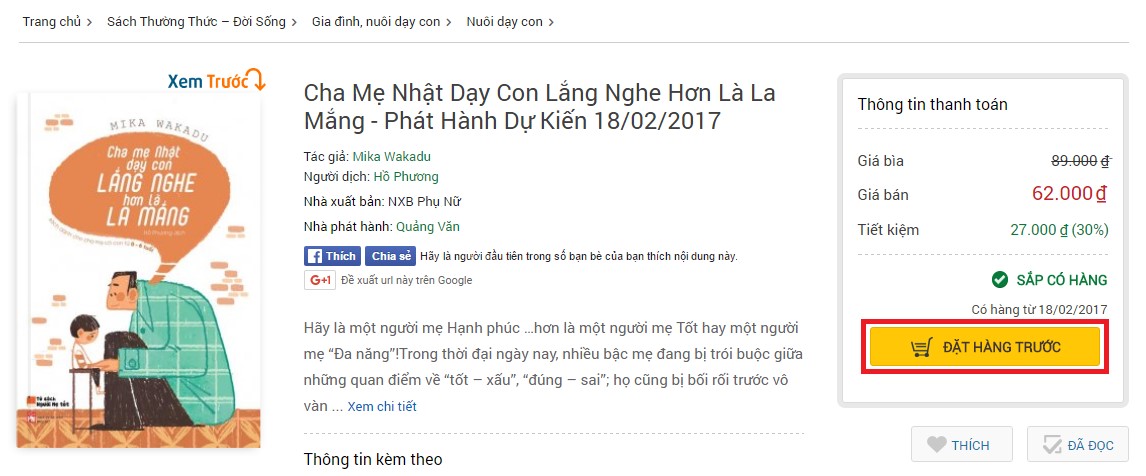Click the green SẮP CÓ HÀNG checkmark

(x=999, y=280)
